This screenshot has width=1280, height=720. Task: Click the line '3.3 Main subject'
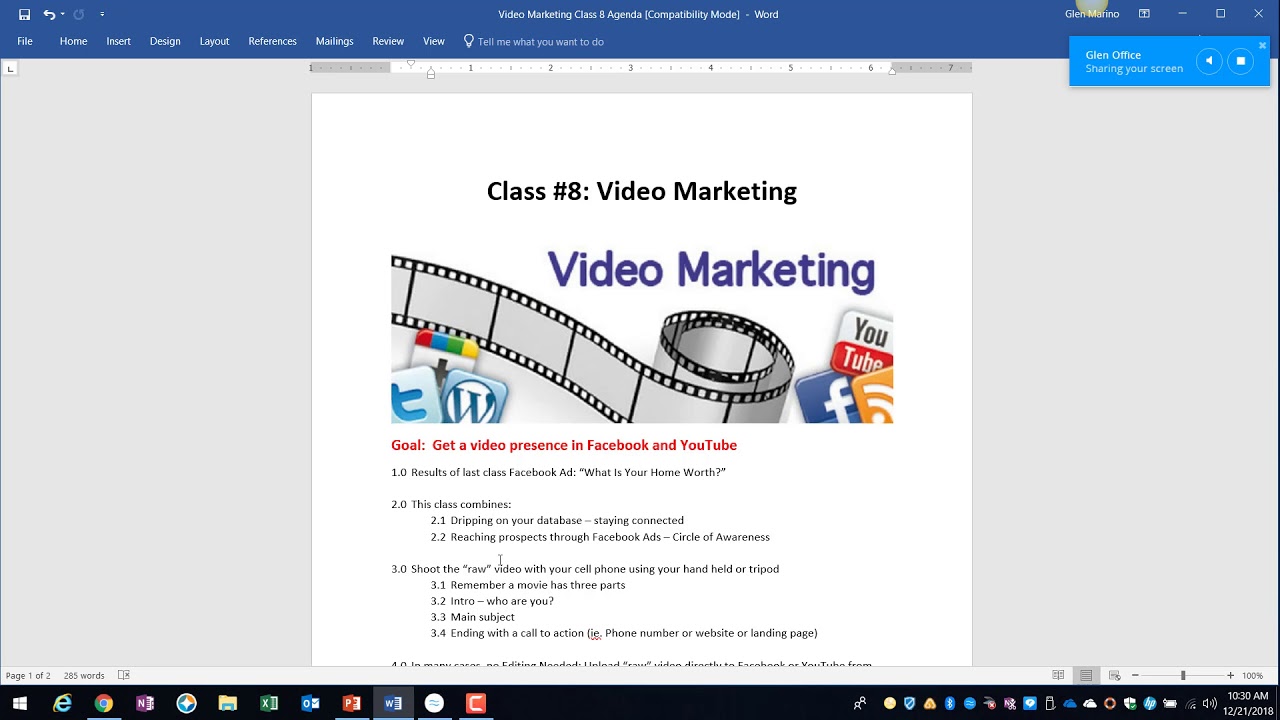pyautogui.click(x=473, y=617)
